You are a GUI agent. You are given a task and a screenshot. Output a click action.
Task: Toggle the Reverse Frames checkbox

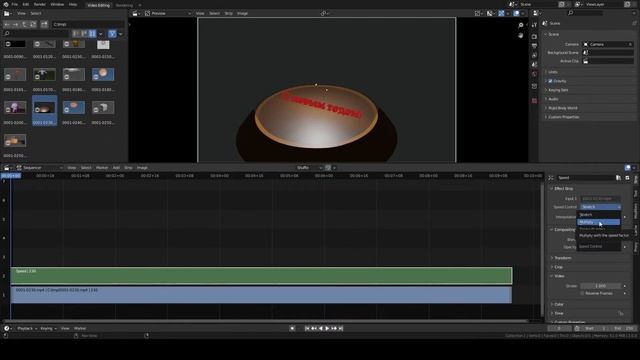point(582,293)
